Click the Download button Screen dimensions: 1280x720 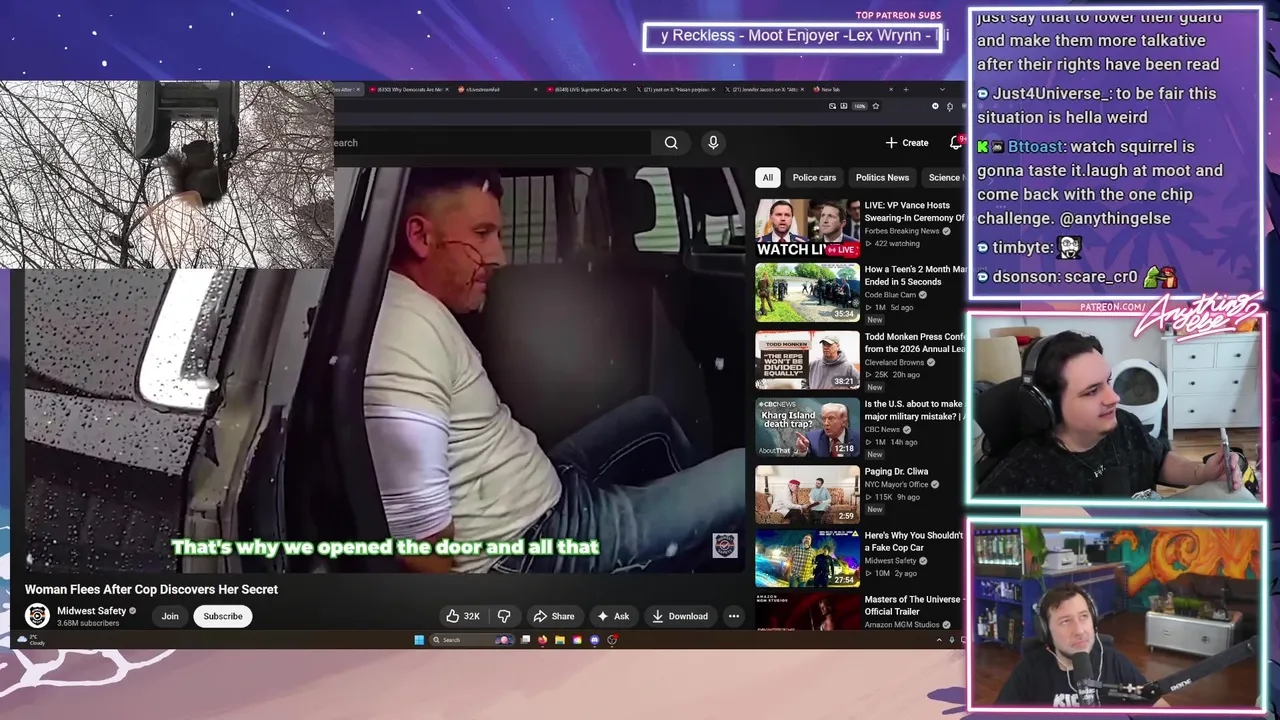click(680, 616)
